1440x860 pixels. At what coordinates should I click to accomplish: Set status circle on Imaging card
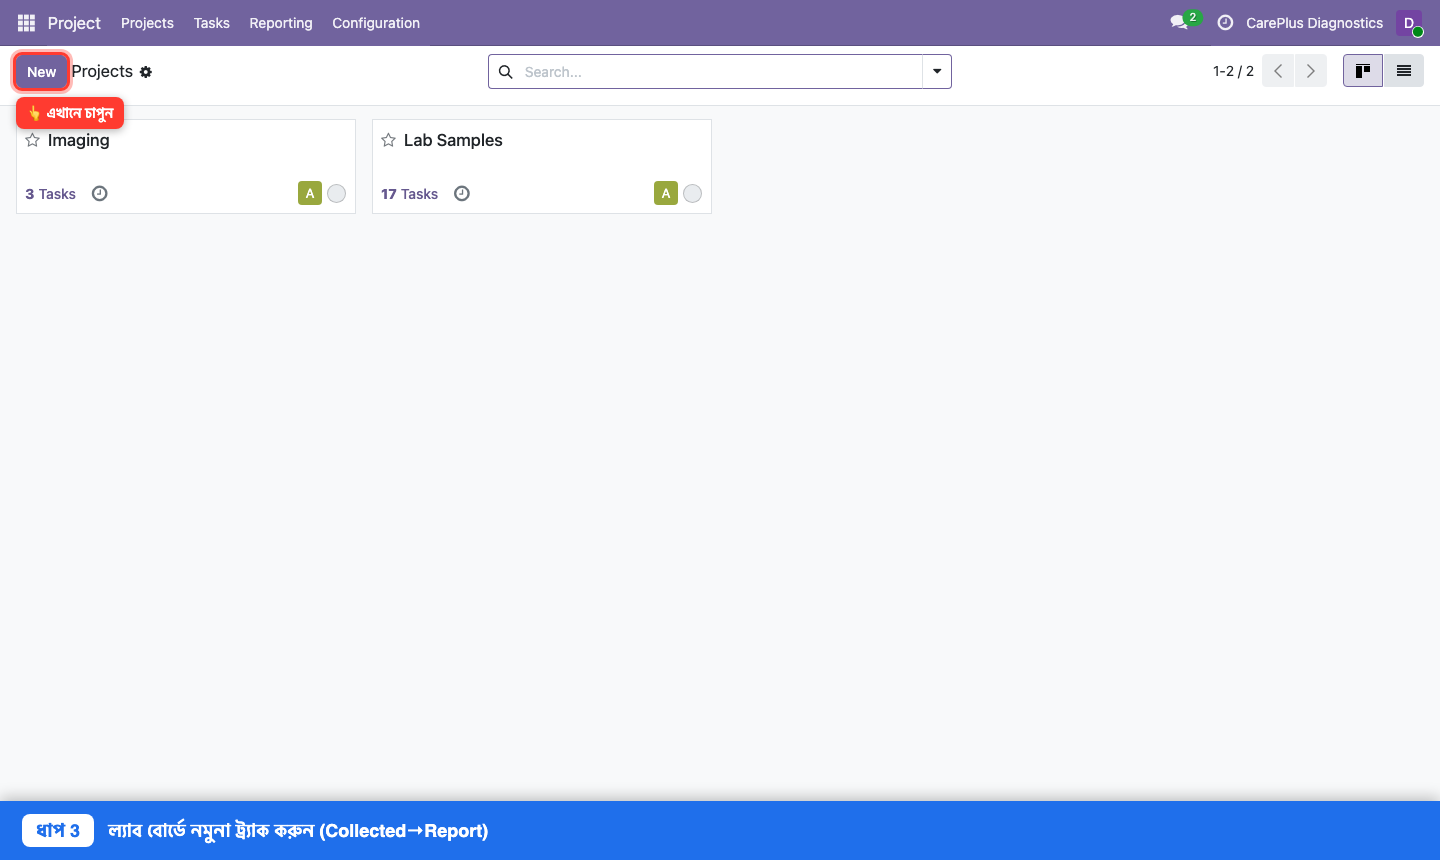(x=337, y=194)
